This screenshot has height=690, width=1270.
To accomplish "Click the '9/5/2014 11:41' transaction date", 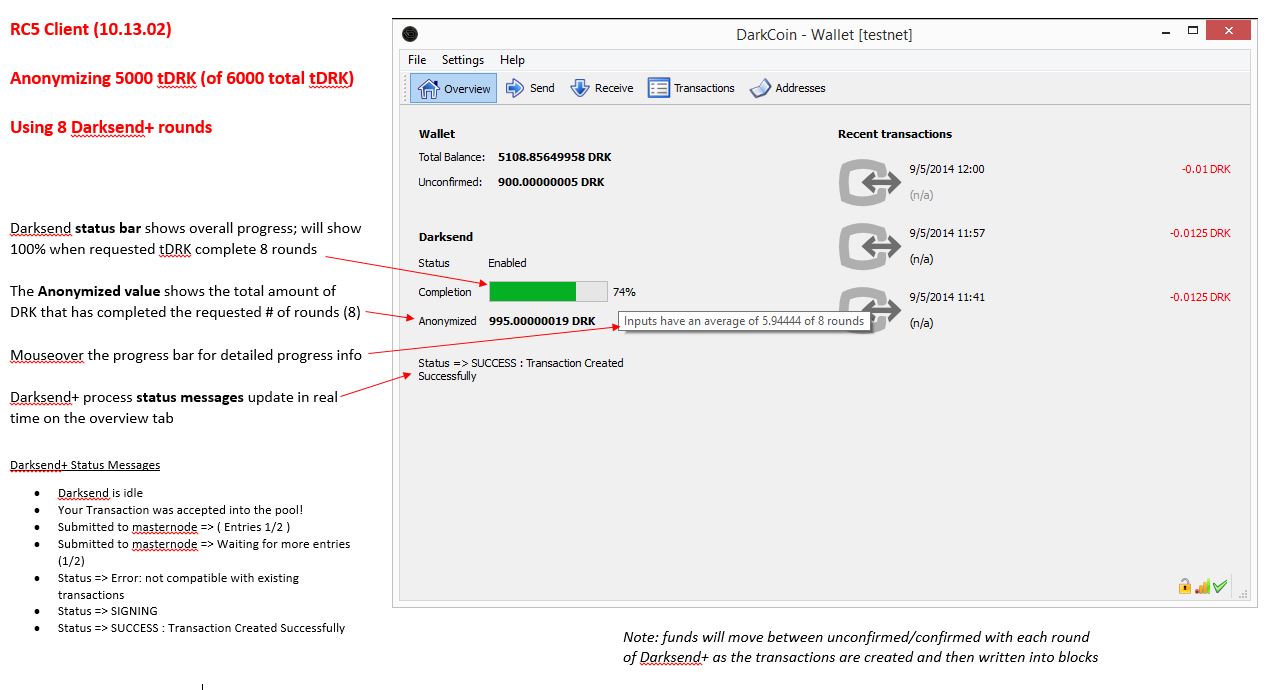I will pos(947,297).
